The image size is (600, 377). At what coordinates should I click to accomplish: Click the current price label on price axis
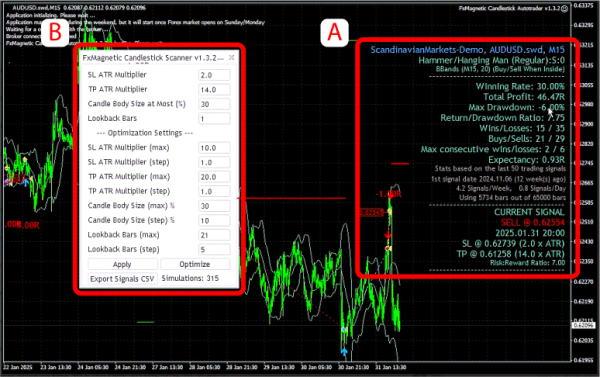[x=583, y=325]
